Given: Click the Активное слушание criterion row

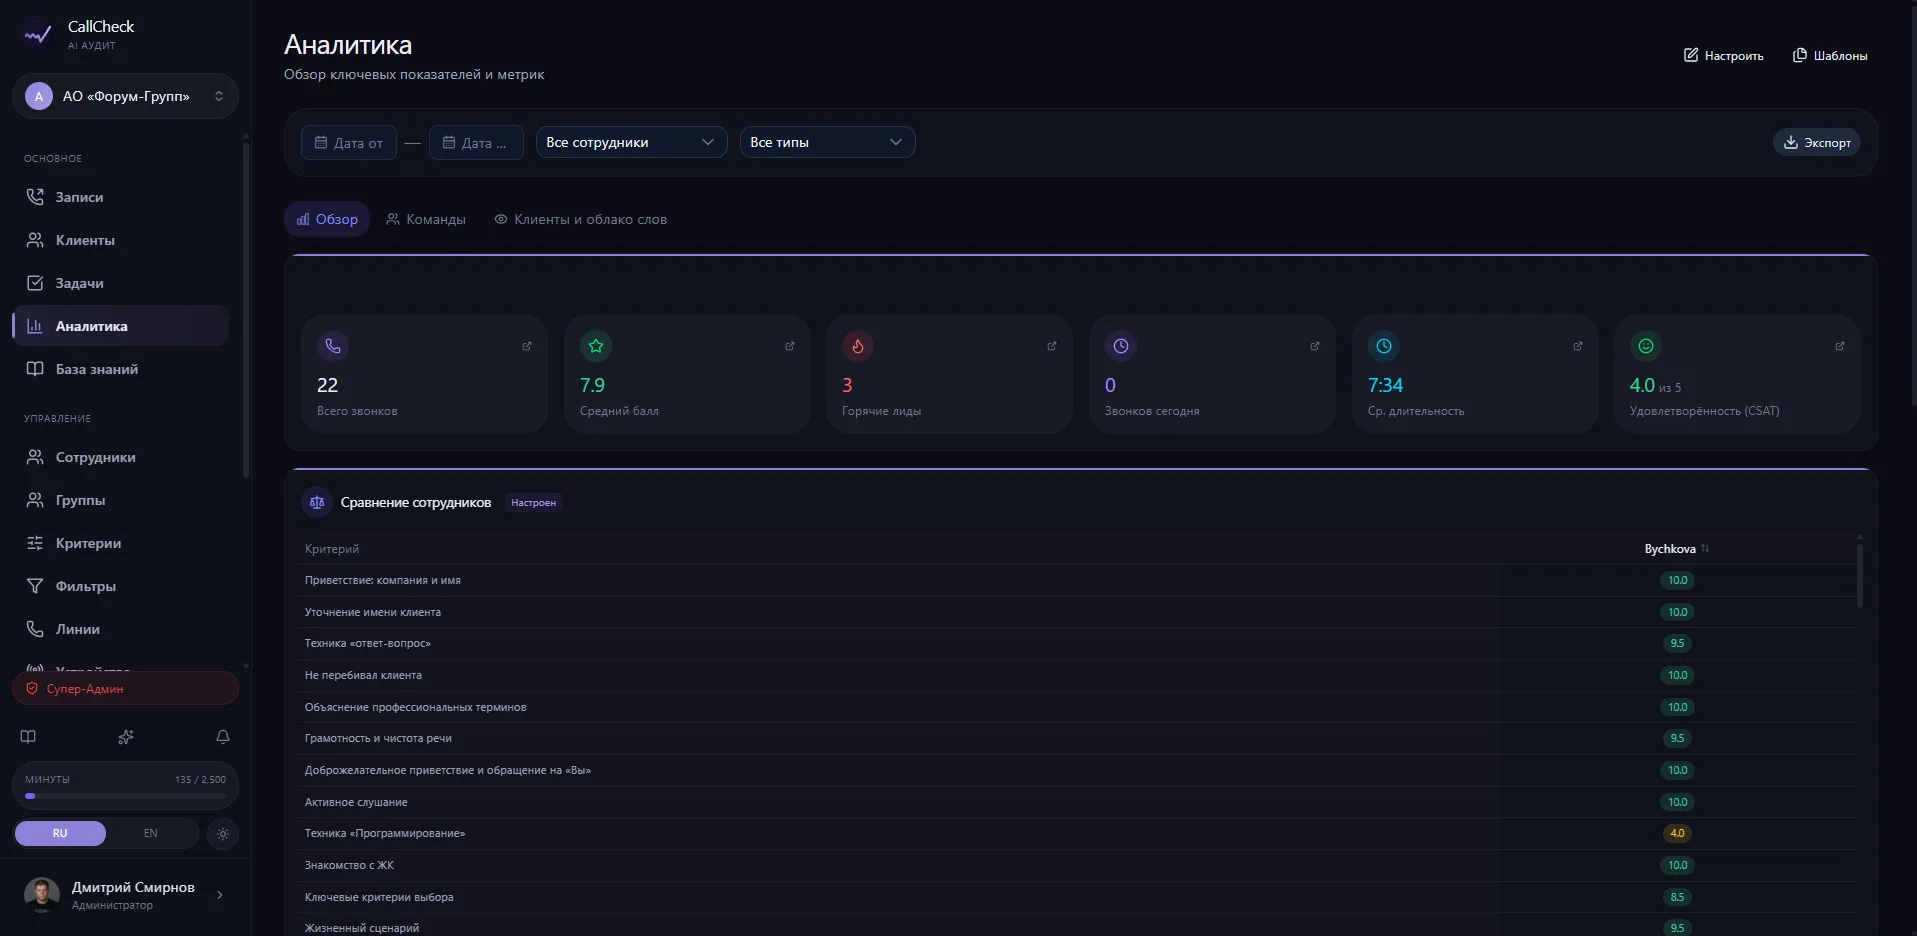Looking at the screenshot, I should coord(1078,802).
